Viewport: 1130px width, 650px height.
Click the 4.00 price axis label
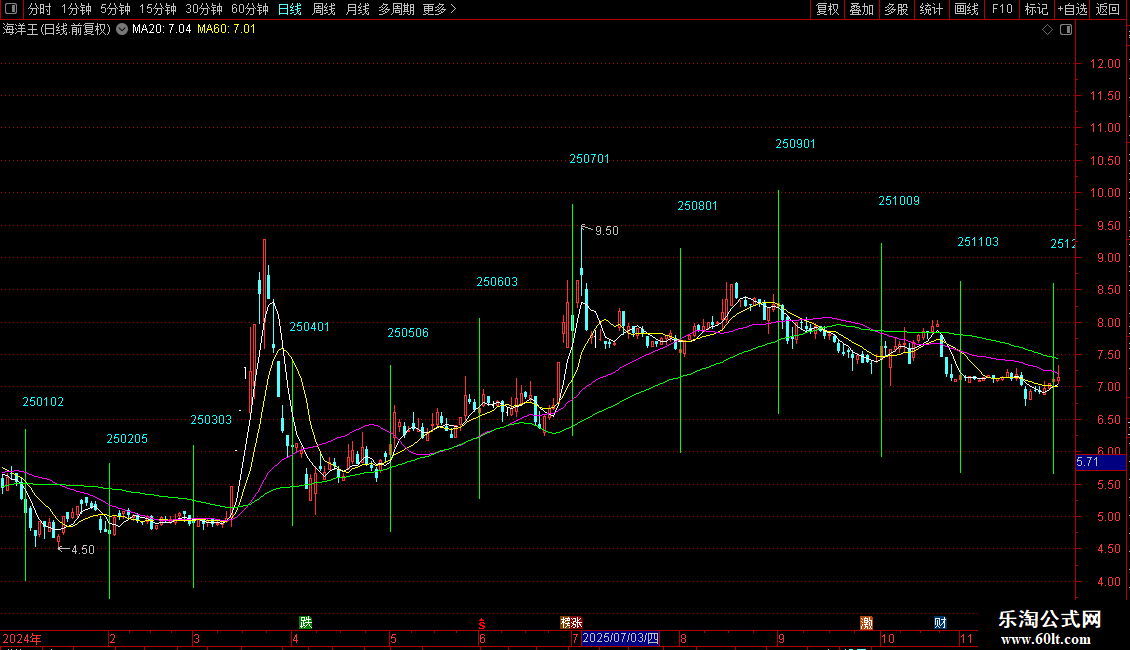tap(1108, 582)
